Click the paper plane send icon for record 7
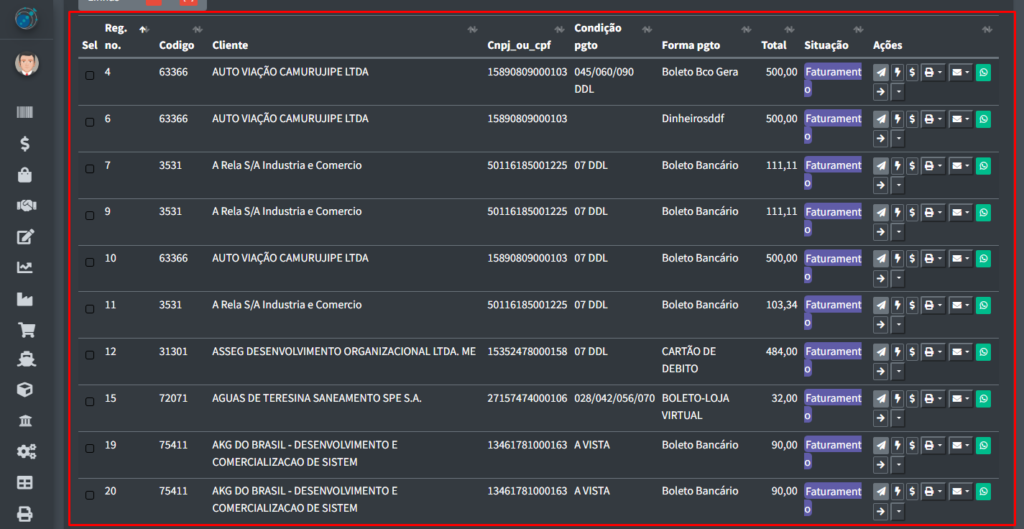Image resolution: width=1024 pixels, height=529 pixels. click(x=880, y=166)
